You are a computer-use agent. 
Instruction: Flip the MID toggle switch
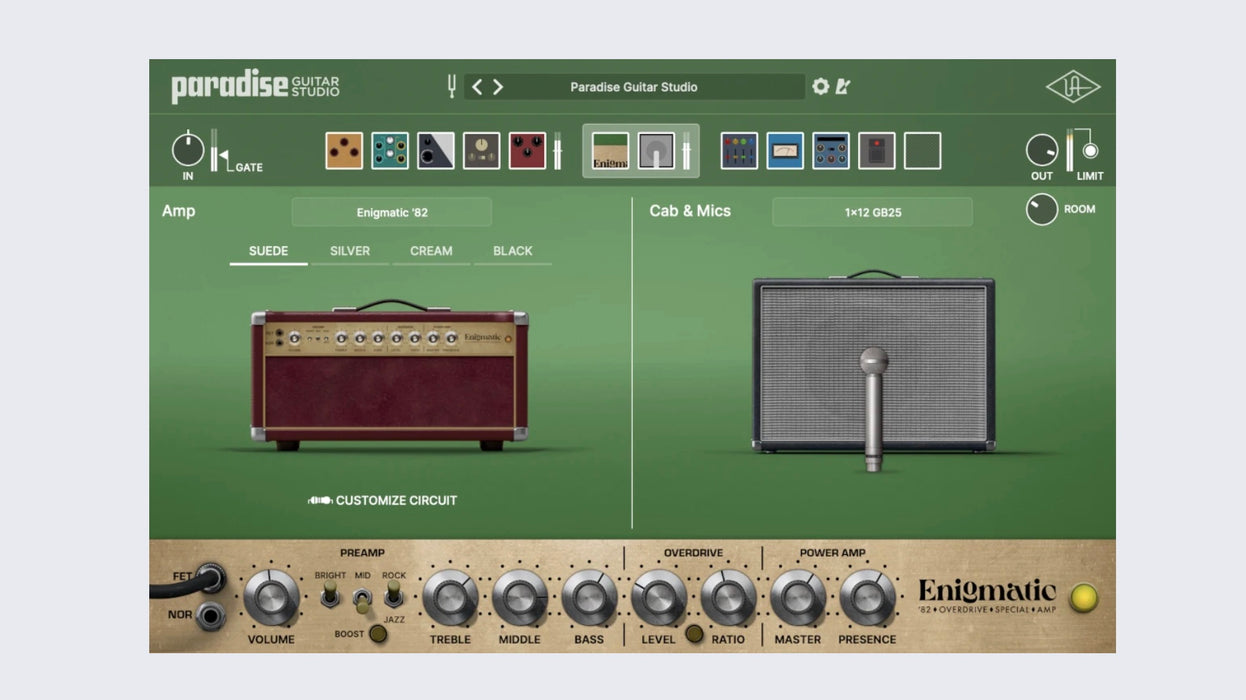pyautogui.click(x=362, y=601)
